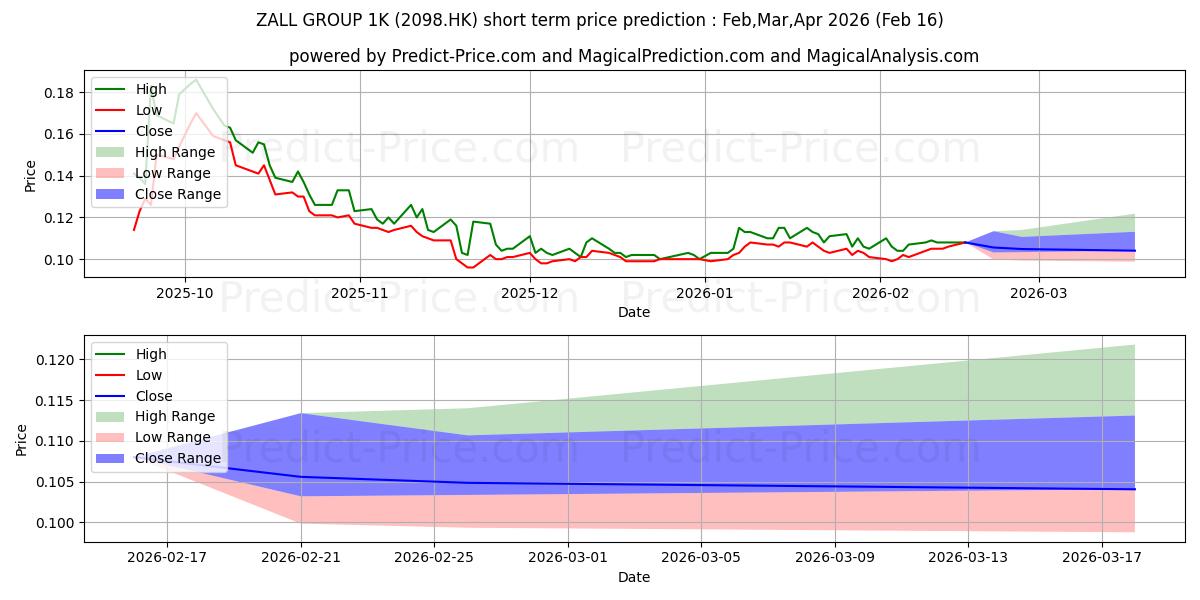Click the green High legend line in top chart
Image resolution: width=1200 pixels, height=600 pixels.
pos(111,90)
